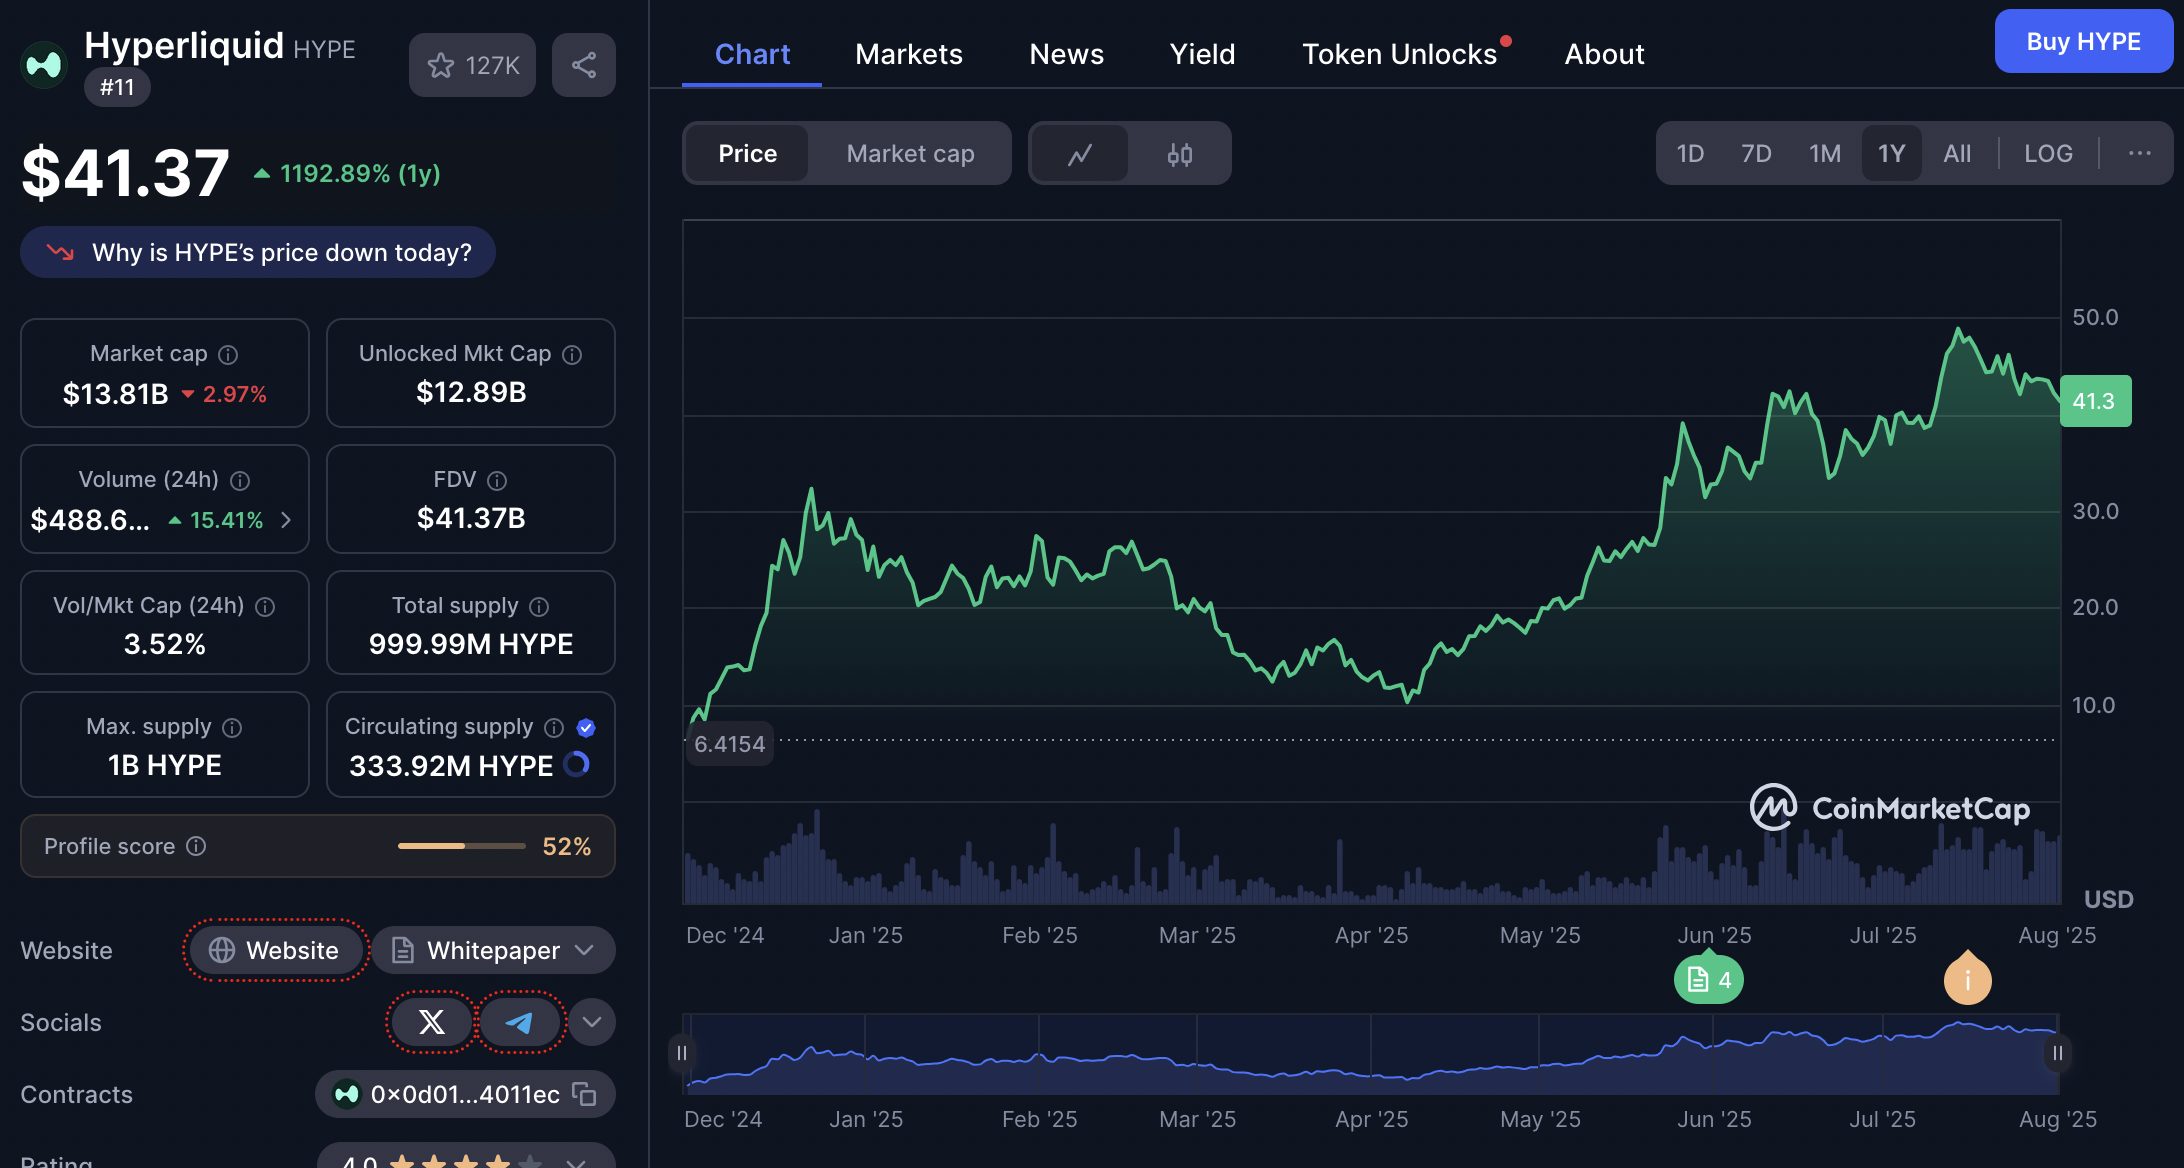Copy the contract address with copy icon
2184x1168 pixels.
pos(584,1094)
